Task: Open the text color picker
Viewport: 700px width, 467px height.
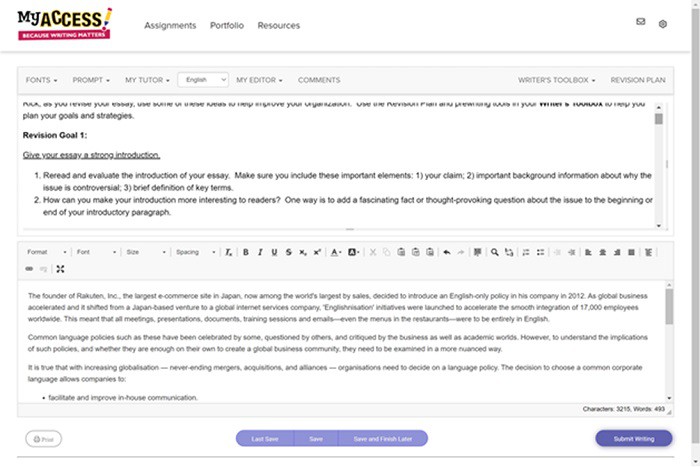Action: (336, 252)
